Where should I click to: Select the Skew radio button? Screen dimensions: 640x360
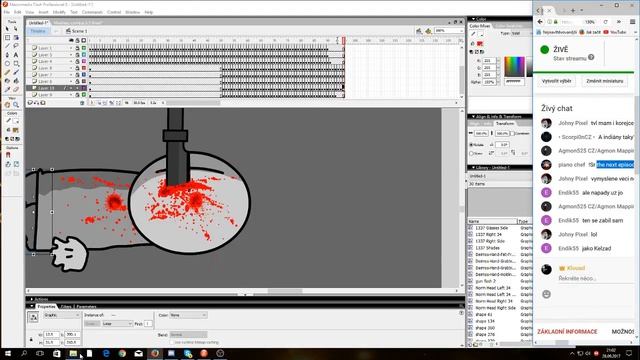(x=471, y=153)
